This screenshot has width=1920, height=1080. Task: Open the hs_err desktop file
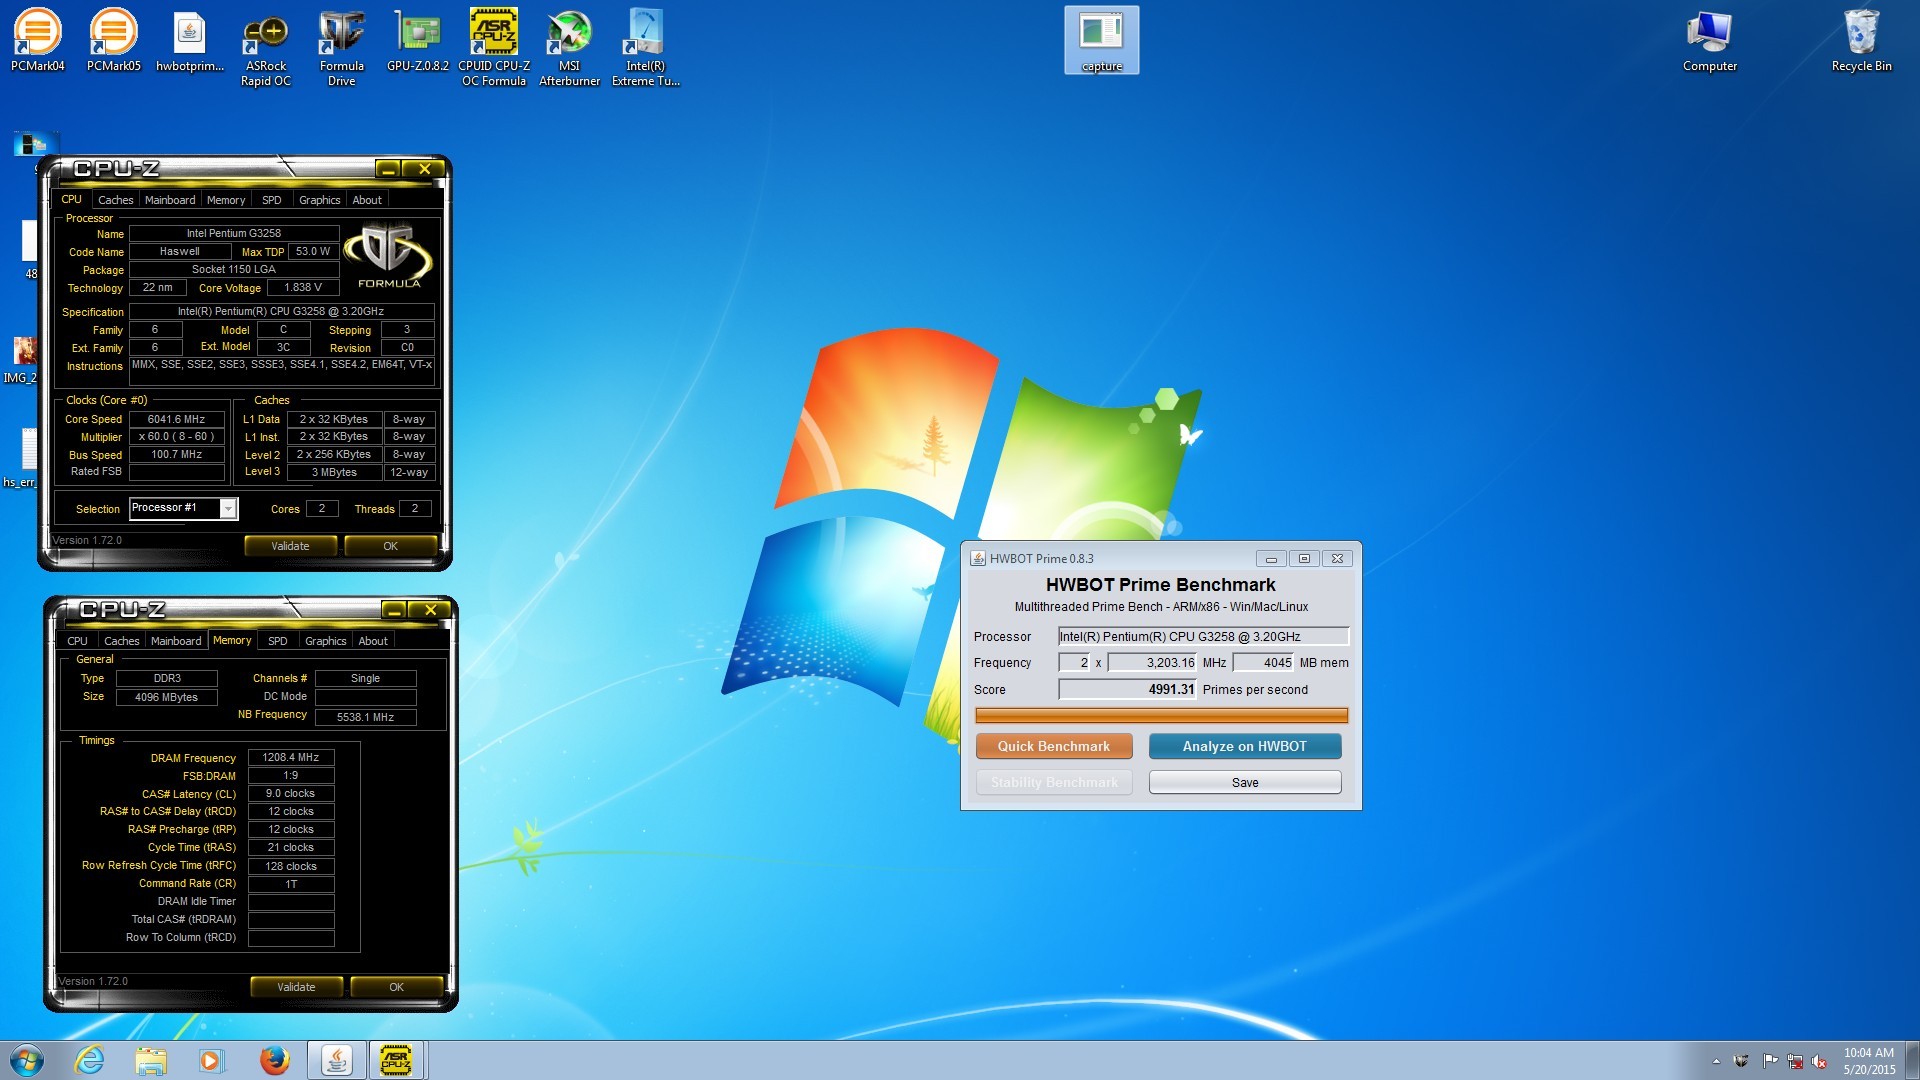click(x=20, y=460)
